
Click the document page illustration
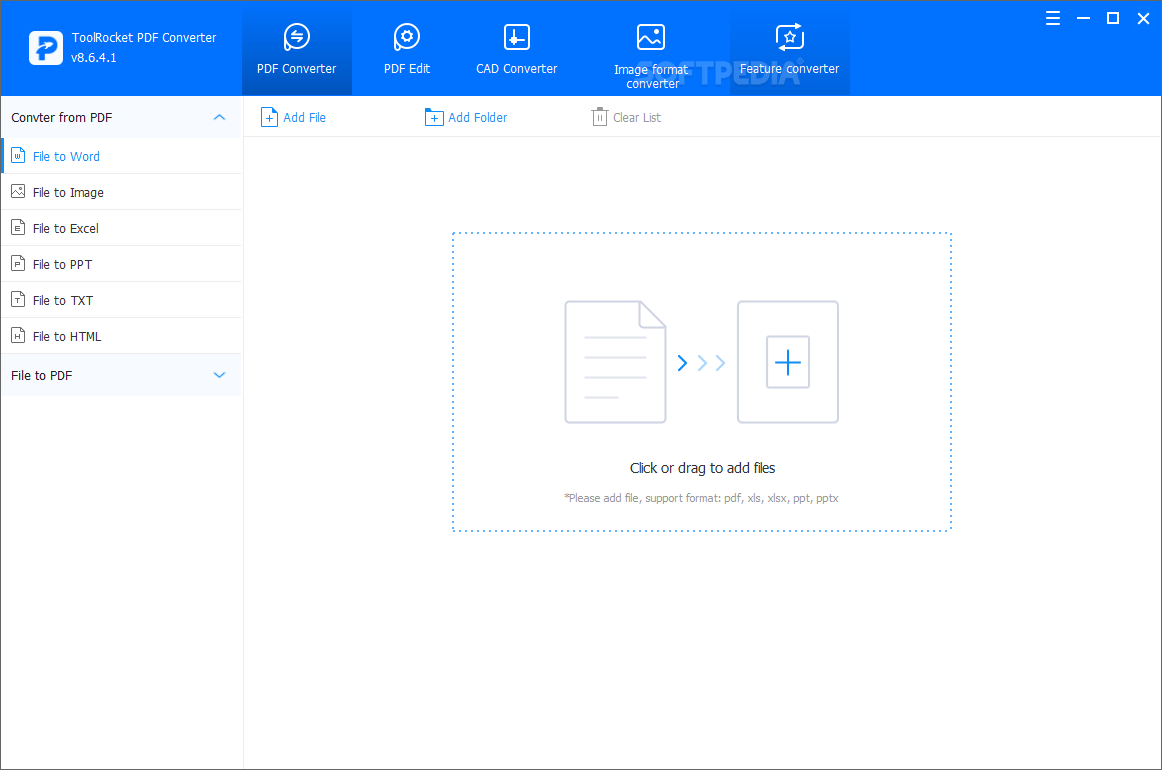615,362
